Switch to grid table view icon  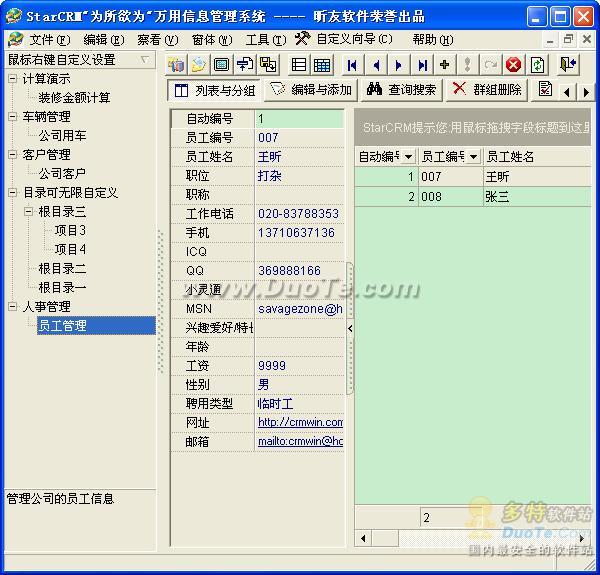322,65
